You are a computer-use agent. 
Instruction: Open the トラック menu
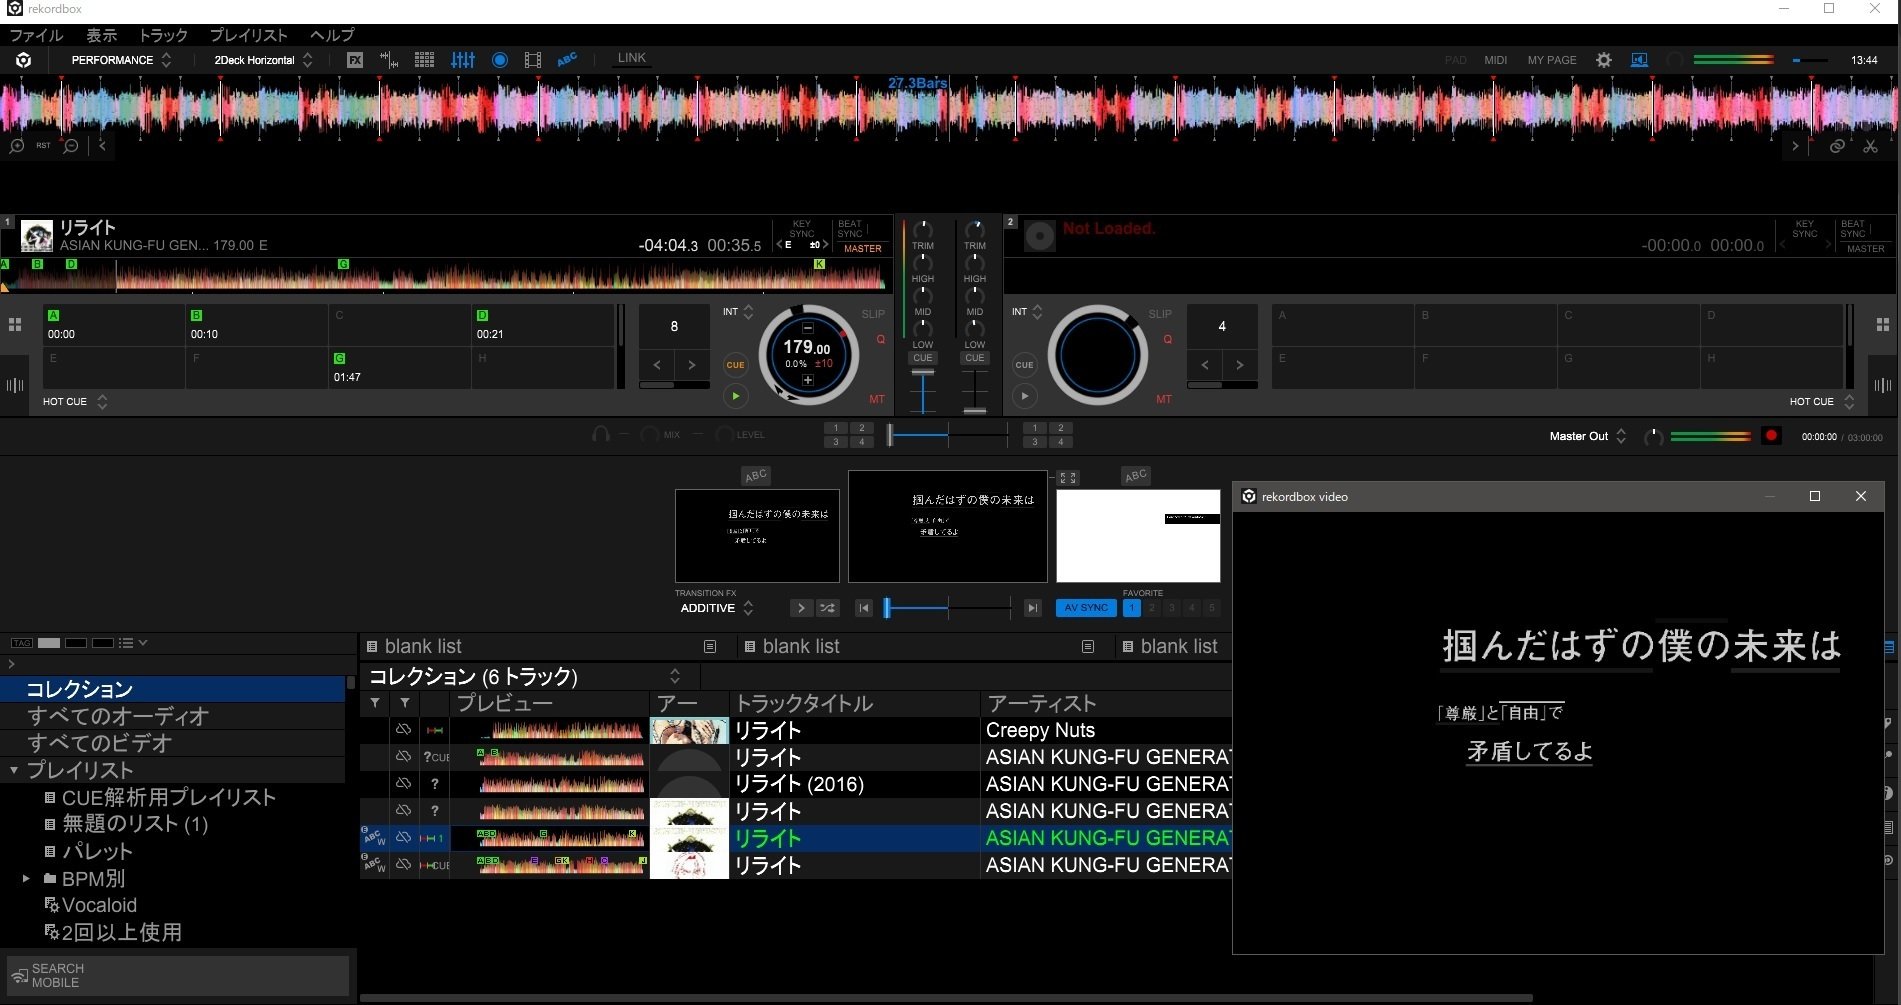click(163, 35)
